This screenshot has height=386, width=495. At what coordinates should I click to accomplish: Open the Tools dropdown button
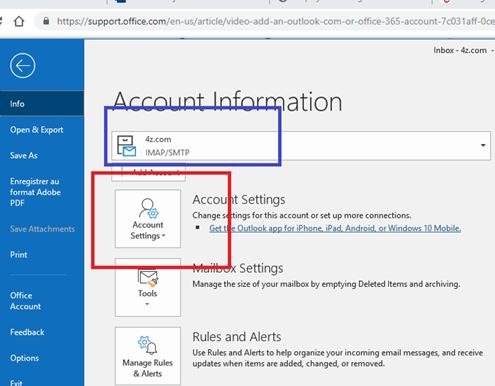[x=148, y=287]
